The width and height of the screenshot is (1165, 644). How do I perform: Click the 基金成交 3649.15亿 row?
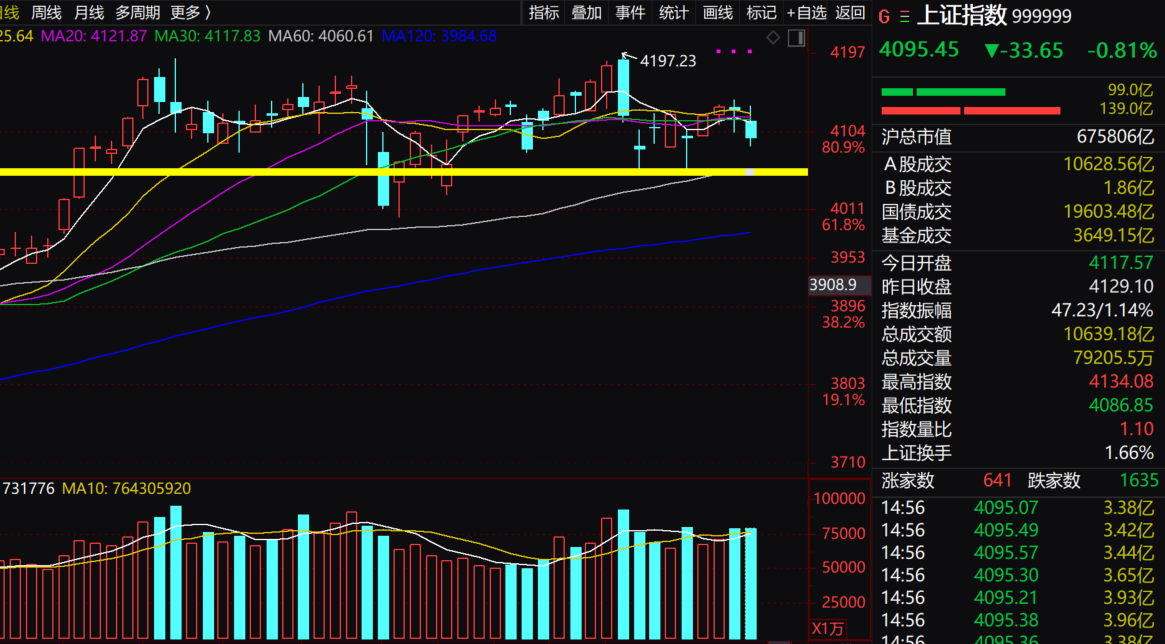(x=1018, y=235)
